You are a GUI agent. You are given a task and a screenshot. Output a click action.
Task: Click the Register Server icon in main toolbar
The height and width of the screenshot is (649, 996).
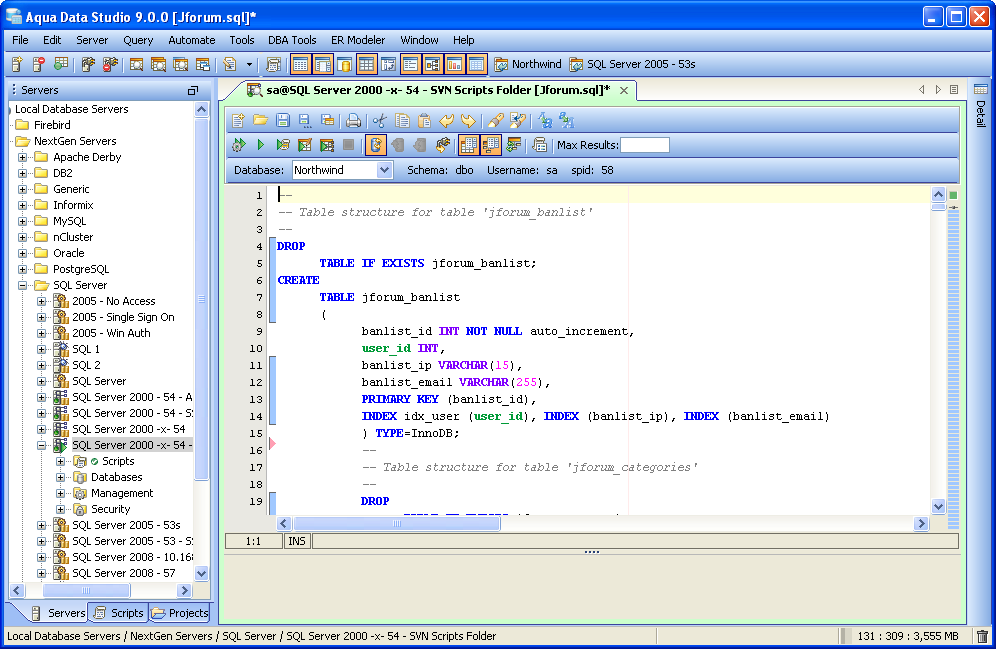(x=17, y=64)
